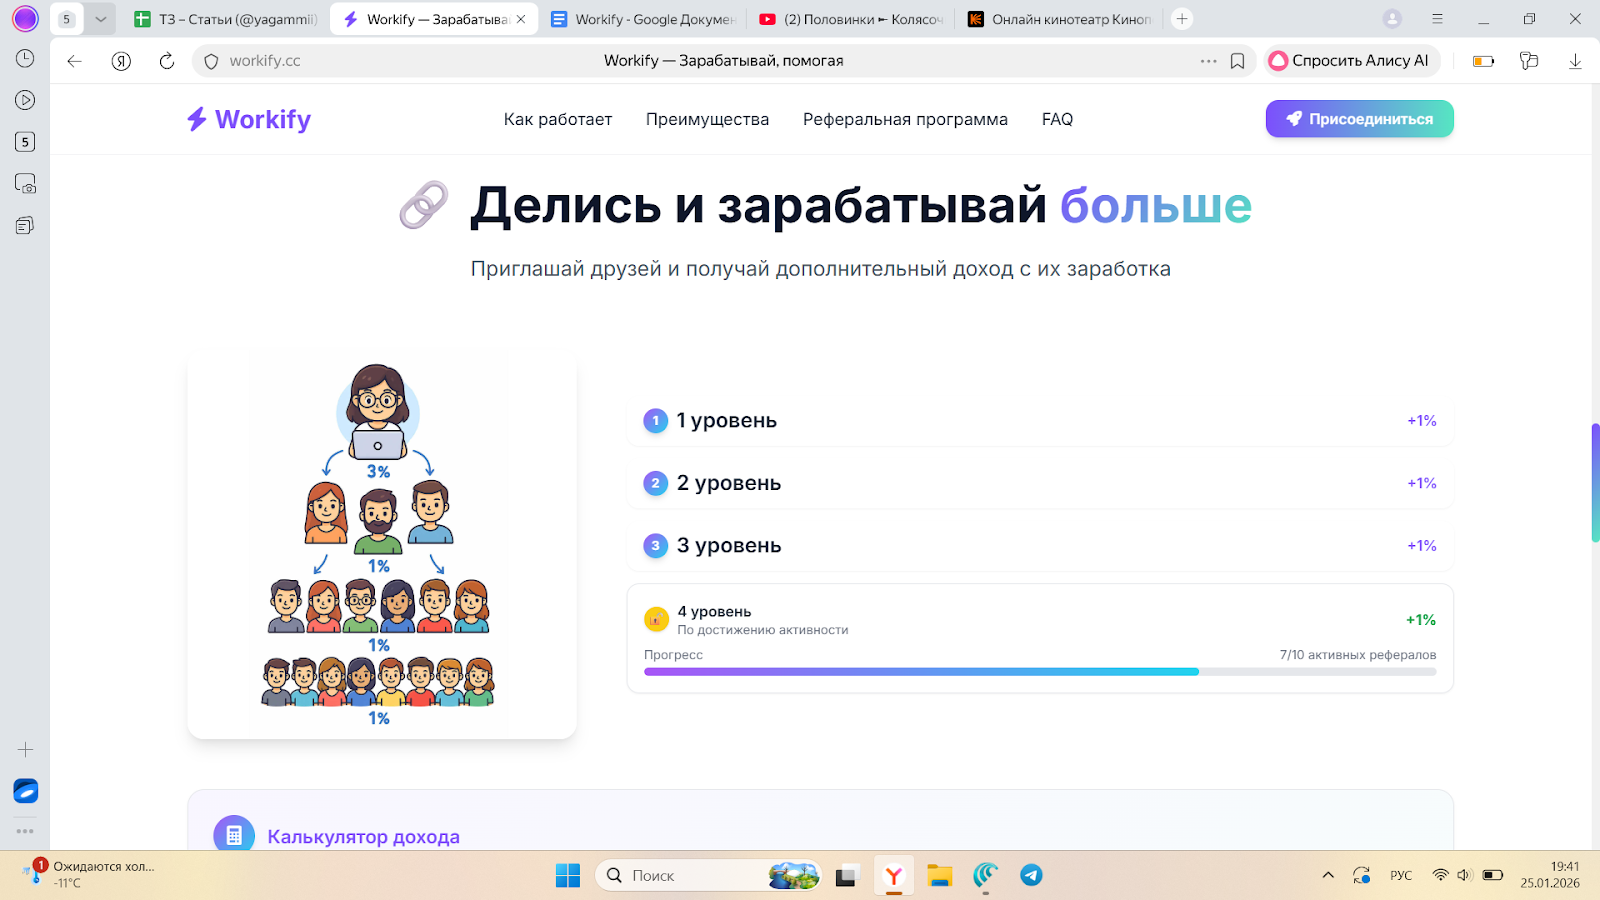Expand the 3 уровень referral row
The width and height of the screenshot is (1600, 900).
1040,546
